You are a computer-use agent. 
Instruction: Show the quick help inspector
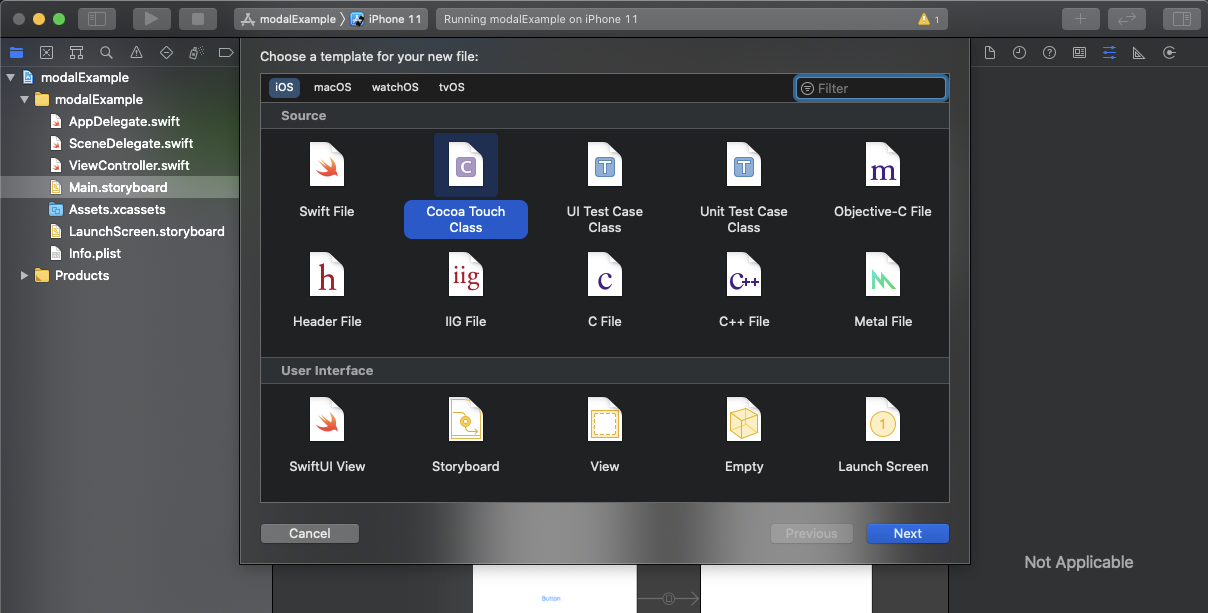pos(1049,53)
